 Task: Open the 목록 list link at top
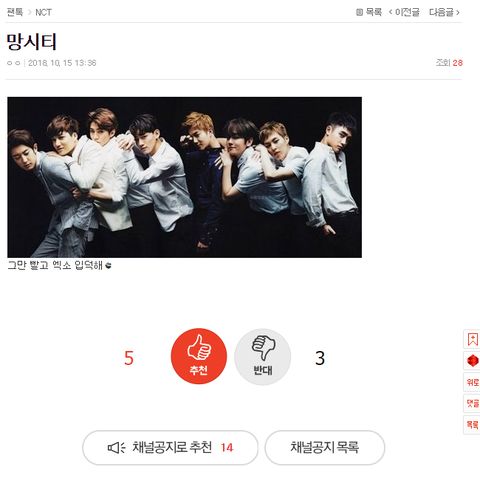(369, 12)
